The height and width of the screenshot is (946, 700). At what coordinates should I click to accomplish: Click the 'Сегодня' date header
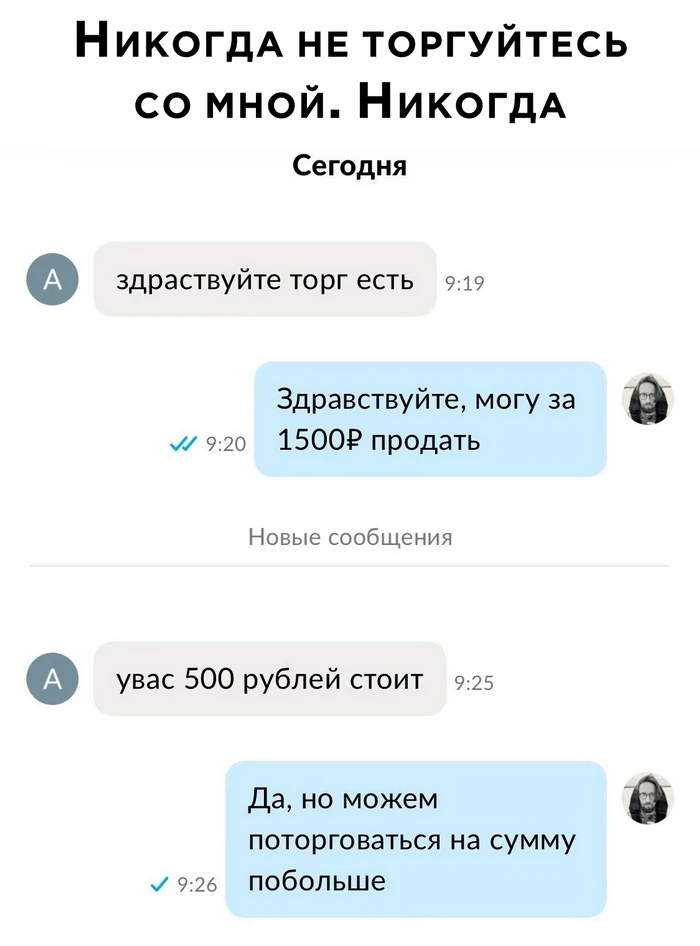point(350,166)
